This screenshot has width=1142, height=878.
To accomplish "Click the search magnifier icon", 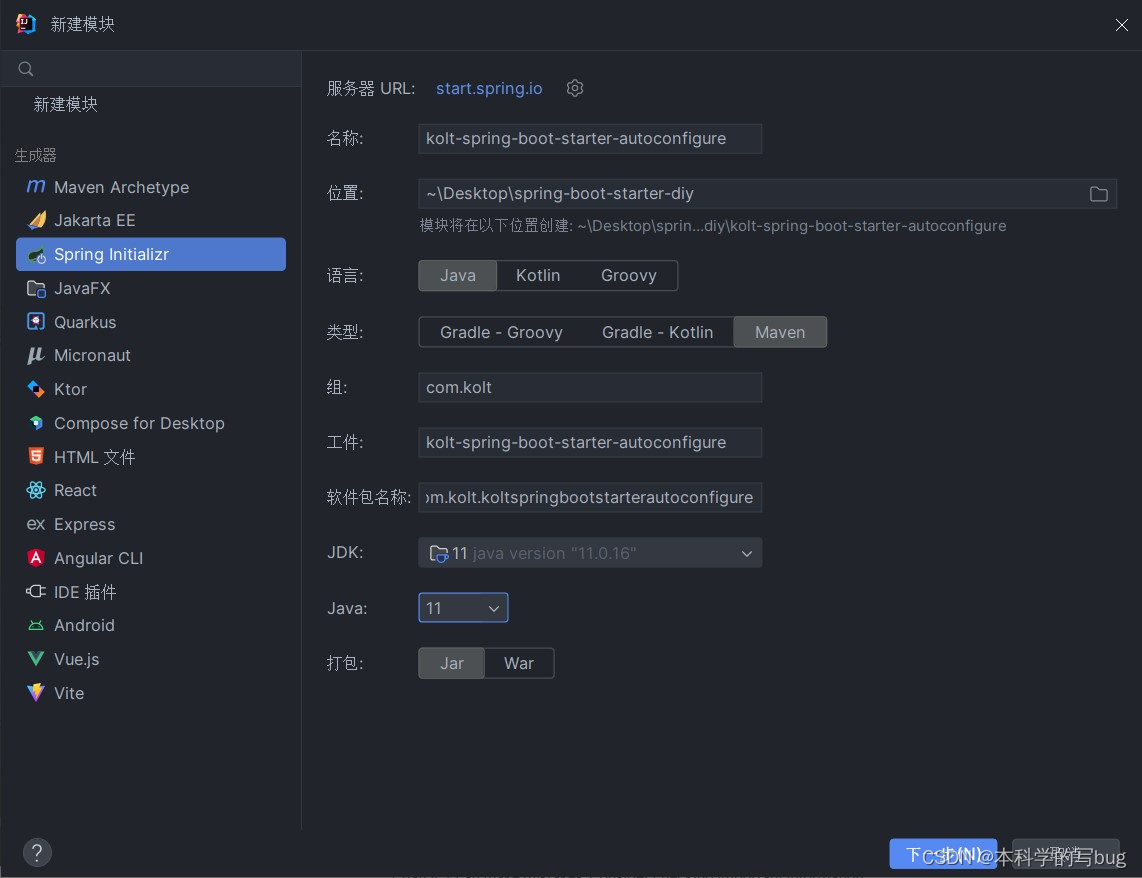I will [25, 69].
